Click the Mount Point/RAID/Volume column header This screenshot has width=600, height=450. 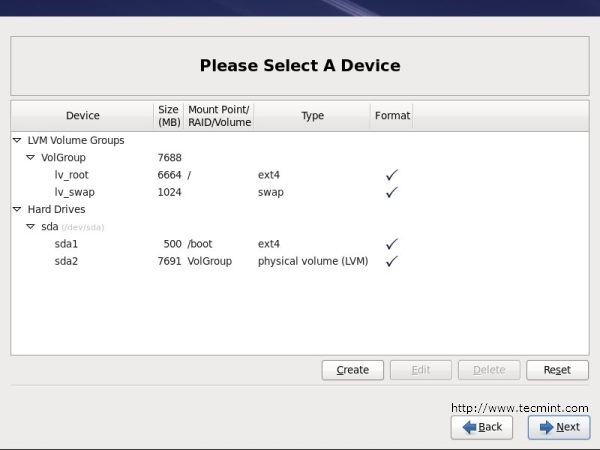[219, 116]
